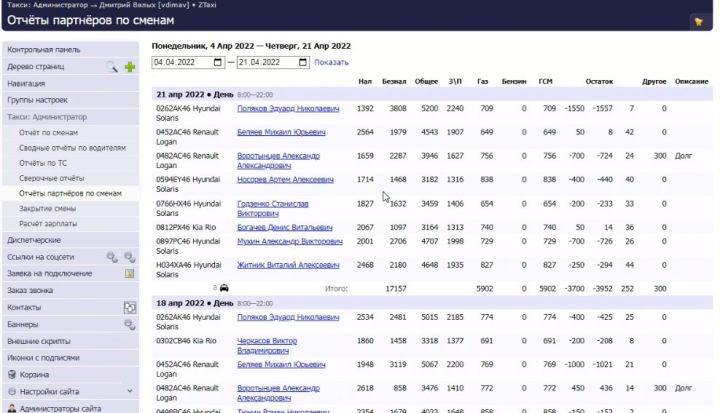
Task: Collapse the Такси: Администратор section
Action: click(47, 117)
